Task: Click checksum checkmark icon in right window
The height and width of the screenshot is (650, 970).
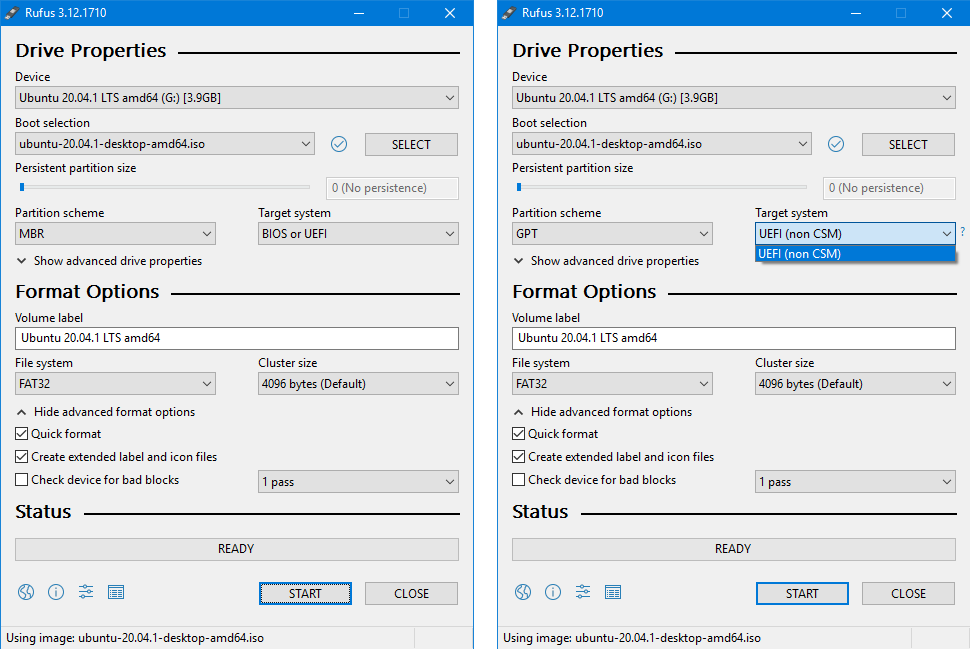Action: tap(836, 144)
